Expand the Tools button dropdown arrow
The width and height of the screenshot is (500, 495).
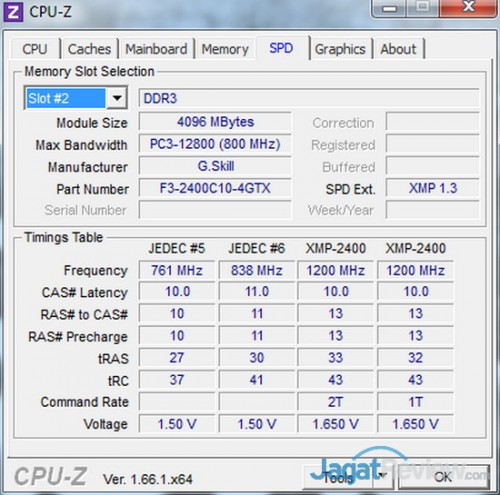[383, 476]
